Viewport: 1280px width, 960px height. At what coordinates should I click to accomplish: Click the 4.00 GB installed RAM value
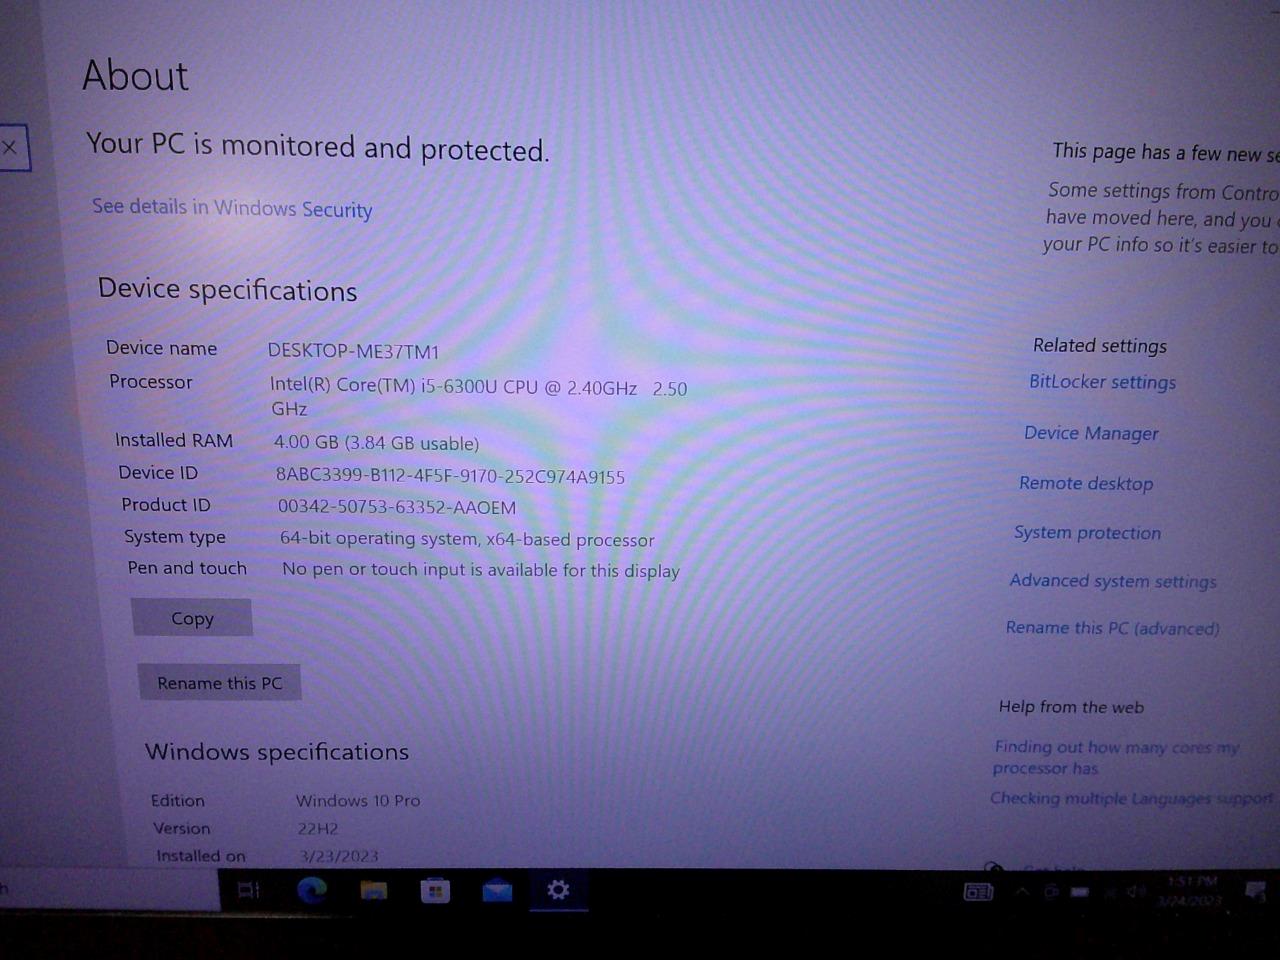tap(376, 442)
